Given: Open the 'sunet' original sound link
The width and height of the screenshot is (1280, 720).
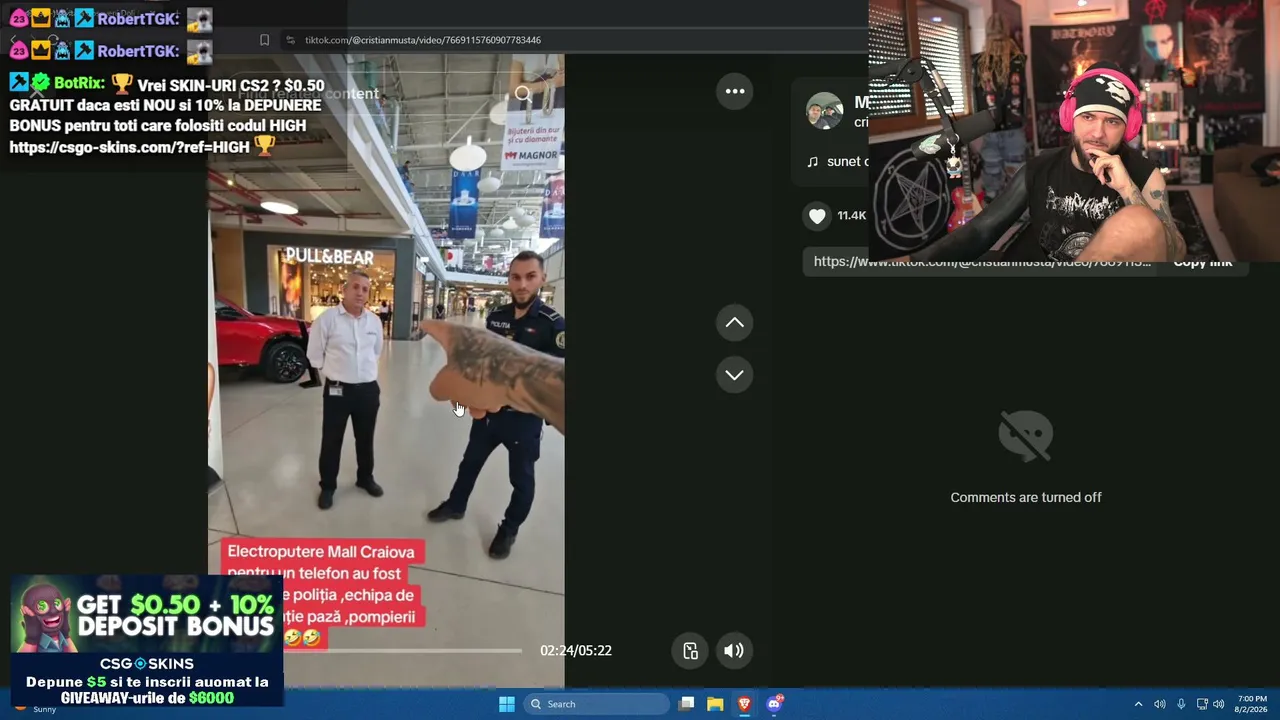Looking at the screenshot, I should pos(847,162).
